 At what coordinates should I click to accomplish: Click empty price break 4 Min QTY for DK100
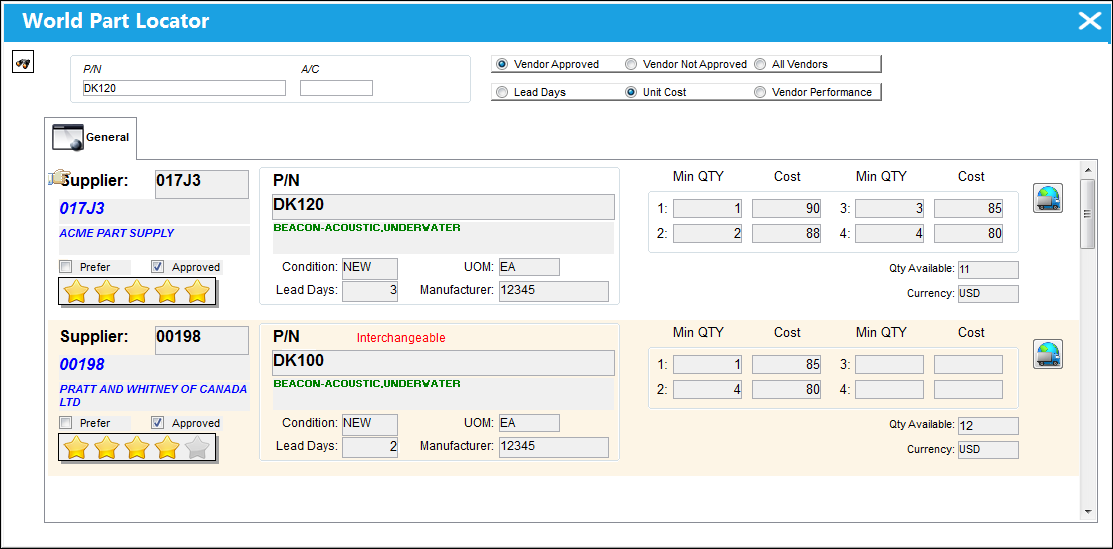[889, 389]
